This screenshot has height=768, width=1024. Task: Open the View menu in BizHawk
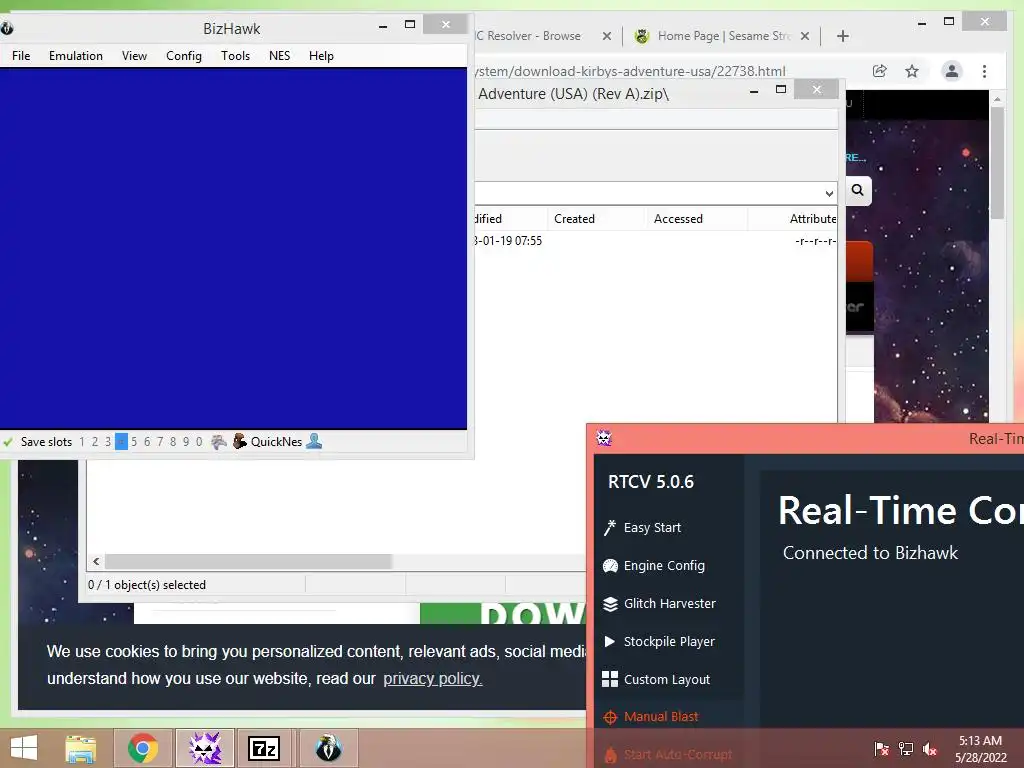(x=134, y=56)
